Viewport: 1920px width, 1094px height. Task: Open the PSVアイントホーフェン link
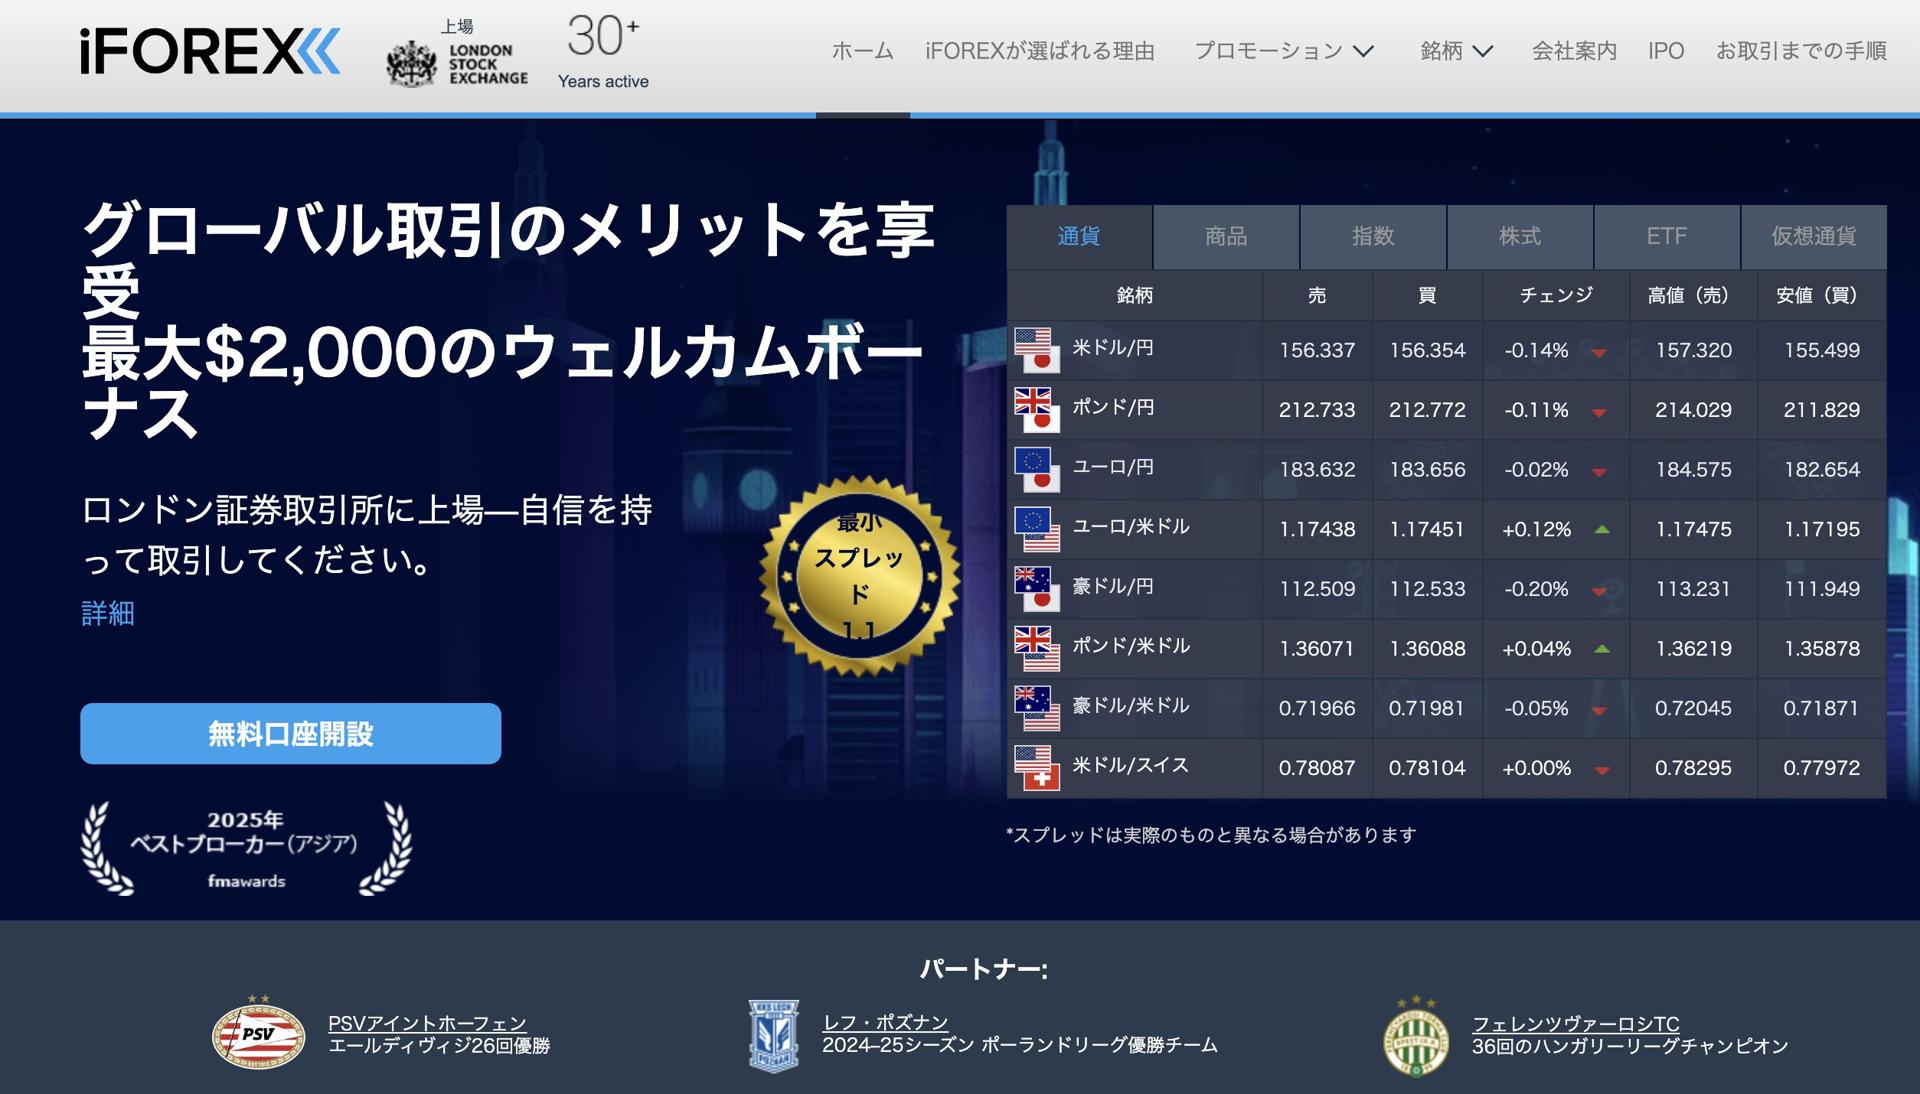427,1023
